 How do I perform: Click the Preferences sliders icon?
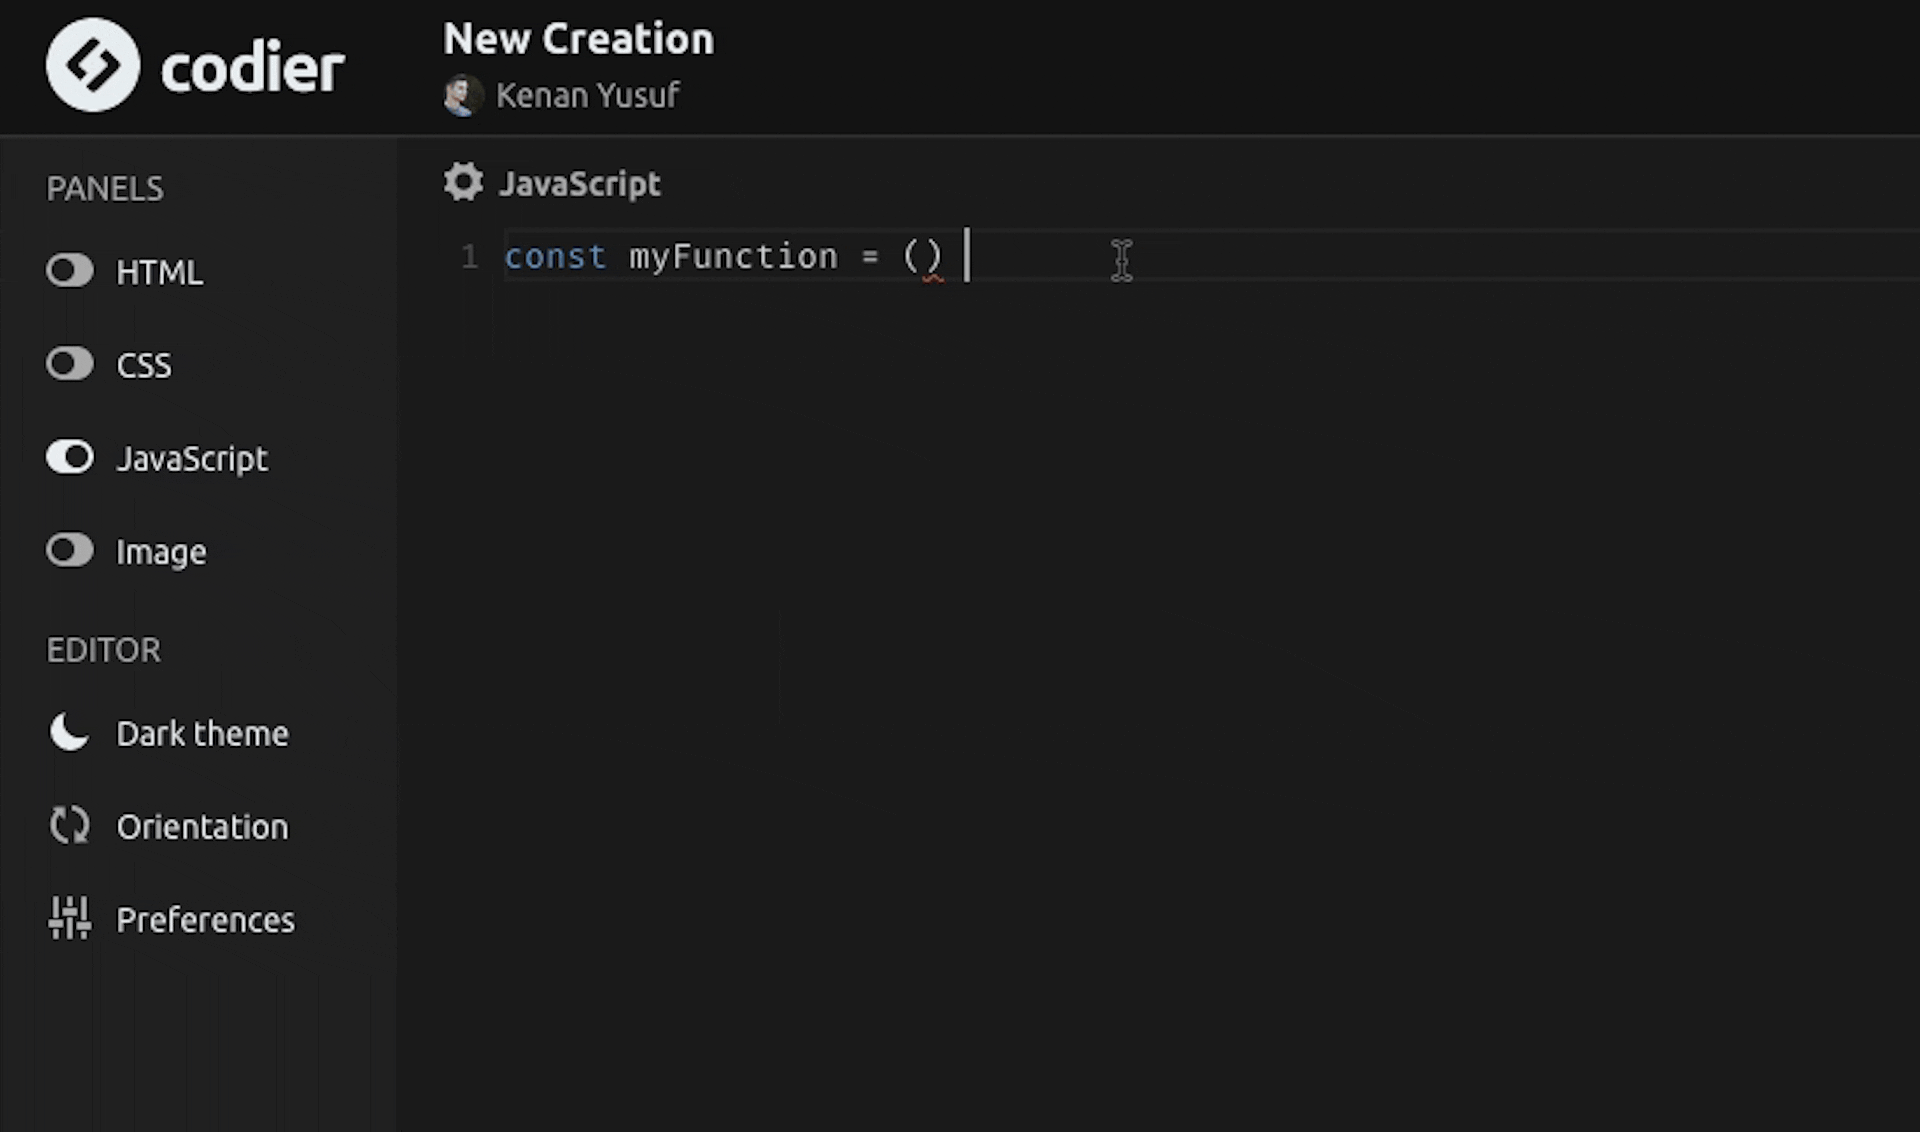click(x=69, y=918)
